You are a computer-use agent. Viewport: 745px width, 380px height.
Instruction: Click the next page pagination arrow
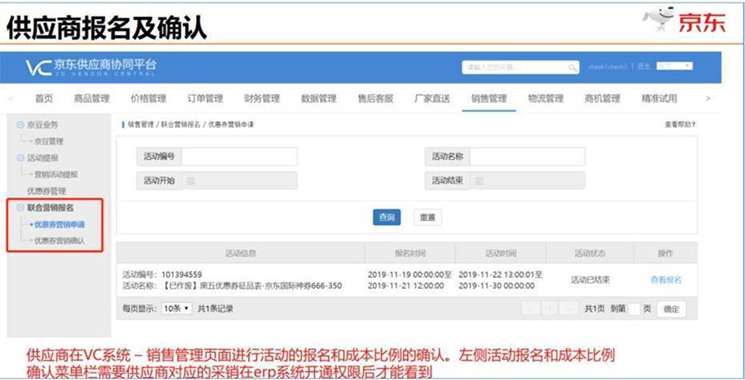[x=569, y=309]
